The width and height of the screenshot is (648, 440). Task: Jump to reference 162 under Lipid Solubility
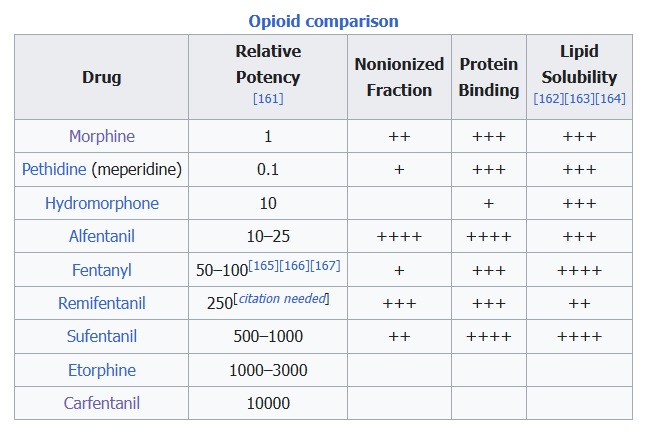(548, 98)
